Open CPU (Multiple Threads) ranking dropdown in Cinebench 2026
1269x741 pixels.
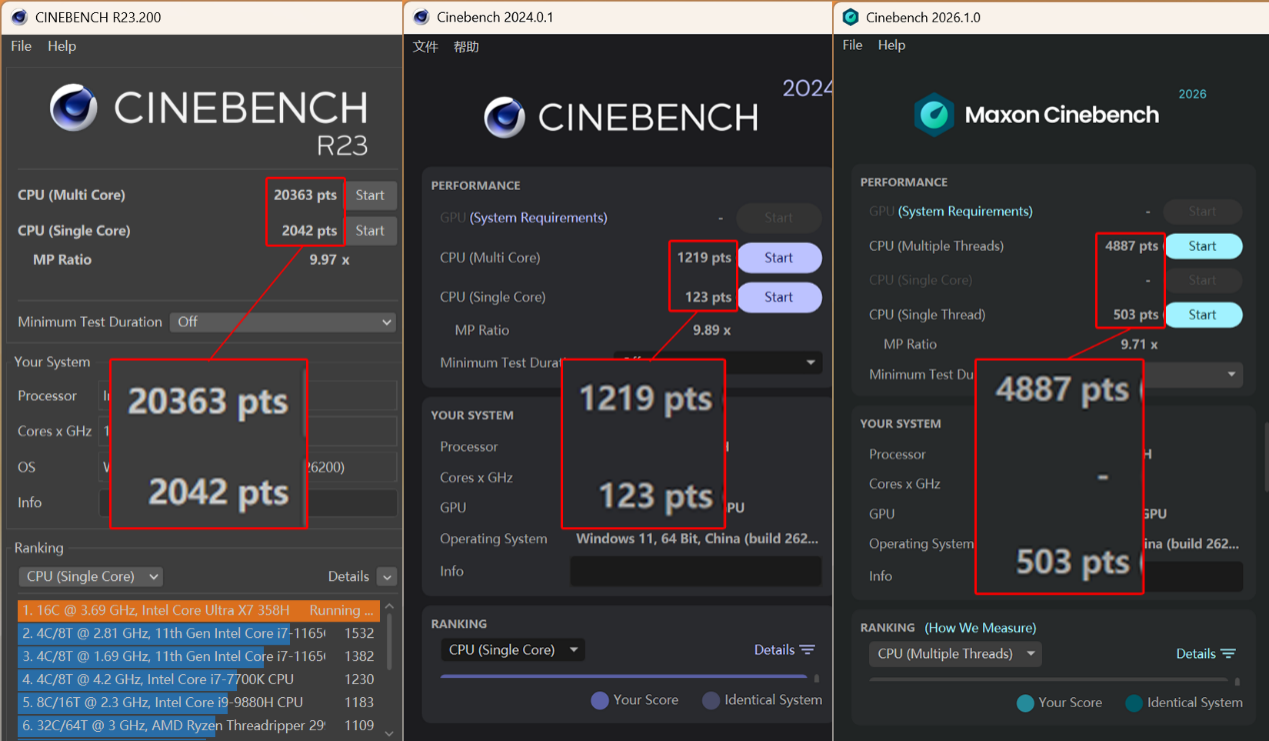(955, 654)
